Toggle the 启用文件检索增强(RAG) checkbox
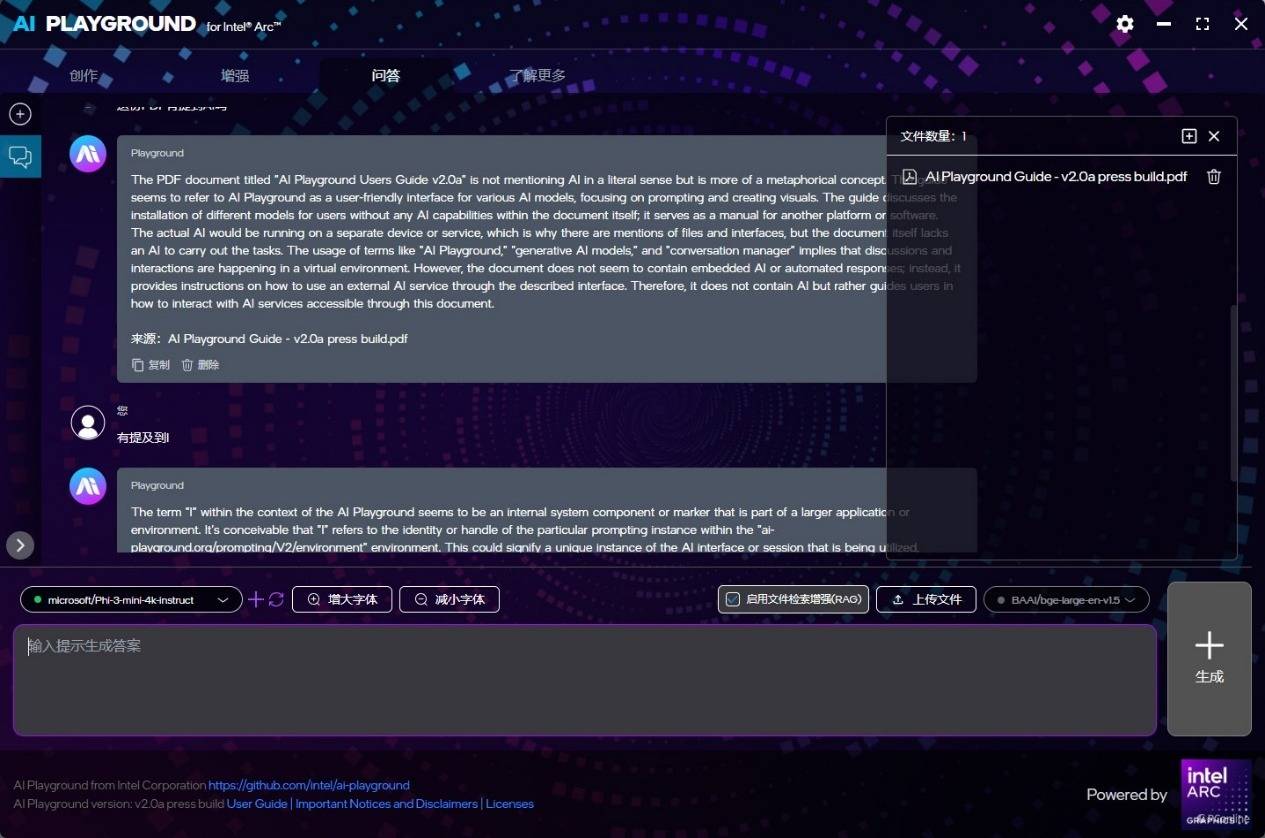 [733, 599]
